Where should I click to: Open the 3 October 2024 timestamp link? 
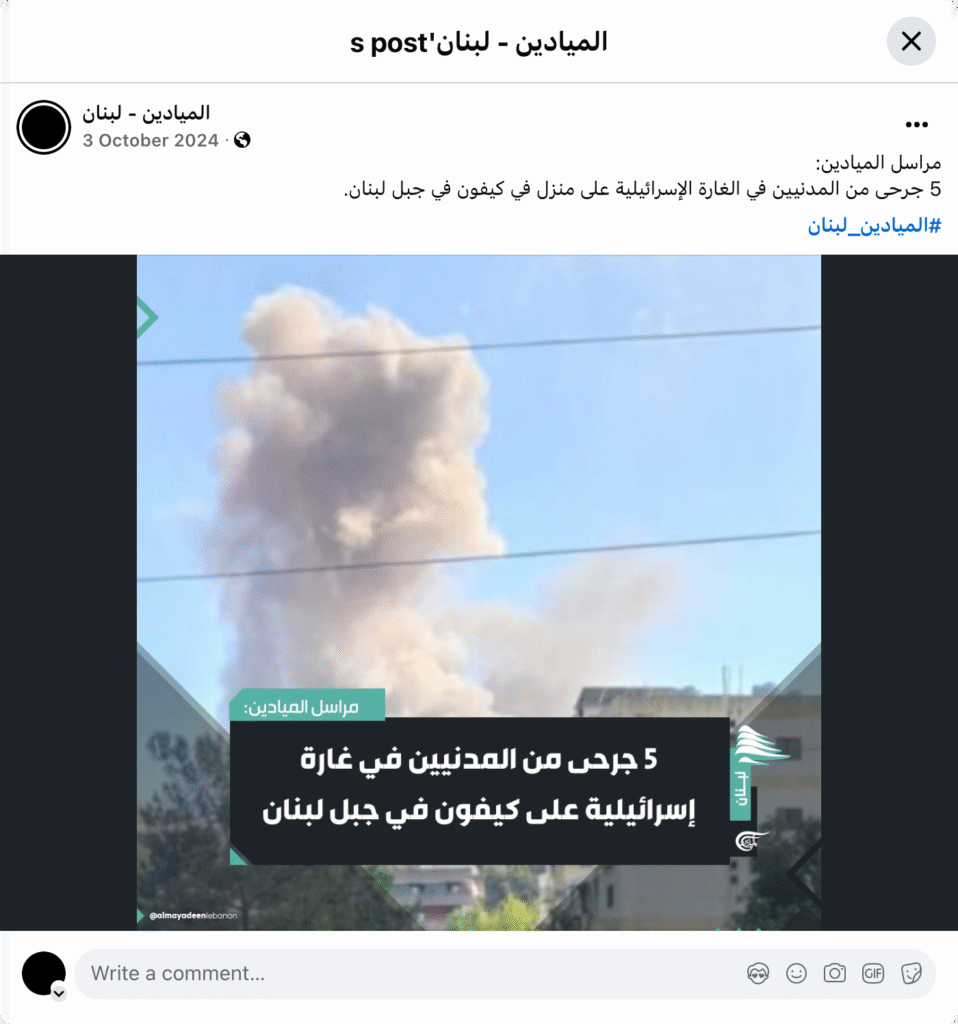(150, 140)
